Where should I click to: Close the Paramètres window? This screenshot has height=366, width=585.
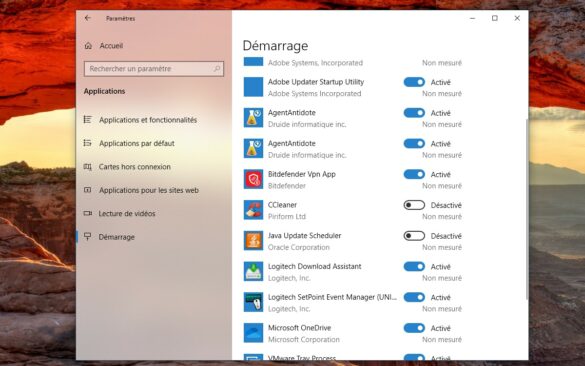[517, 18]
